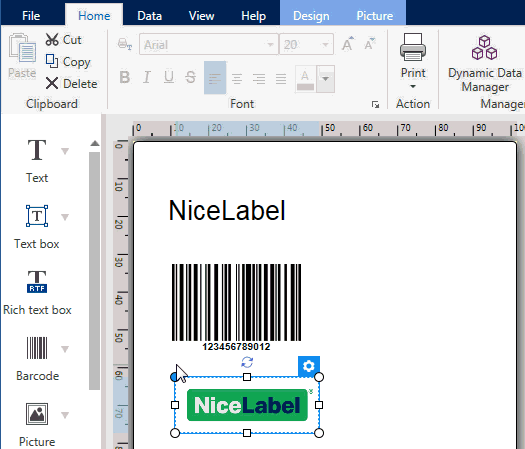Select the Text object tool
This screenshot has width=525, height=449.
pyautogui.click(x=37, y=161)
